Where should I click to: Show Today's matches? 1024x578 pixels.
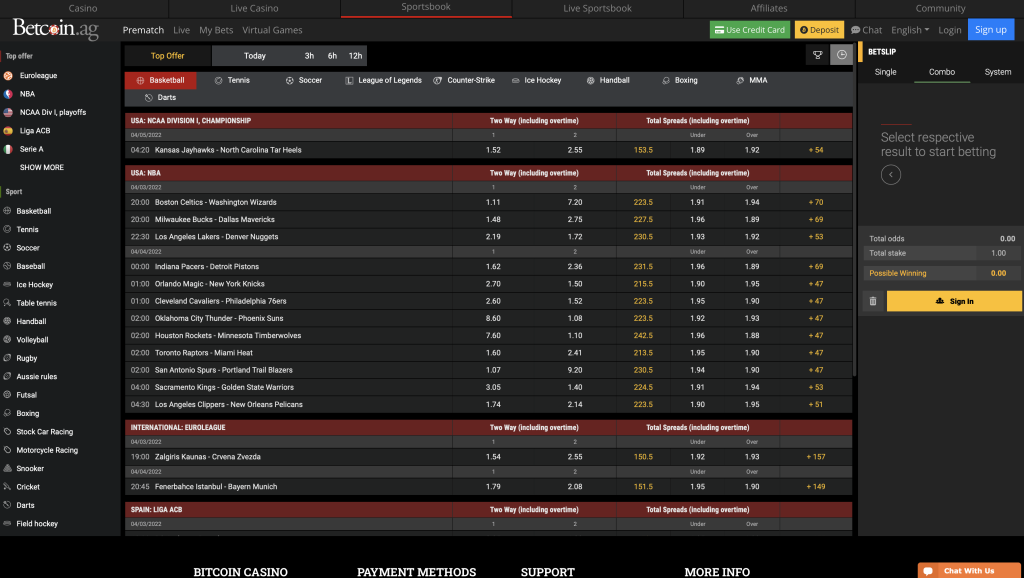tap(255, 56)
